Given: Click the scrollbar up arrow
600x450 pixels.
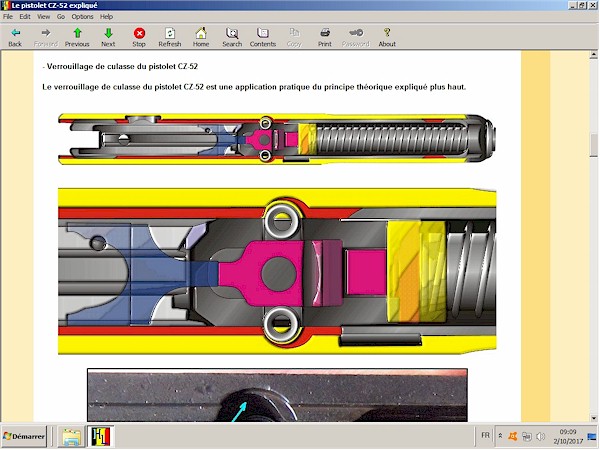Looking at the screenshot, I should coord(593,55).
